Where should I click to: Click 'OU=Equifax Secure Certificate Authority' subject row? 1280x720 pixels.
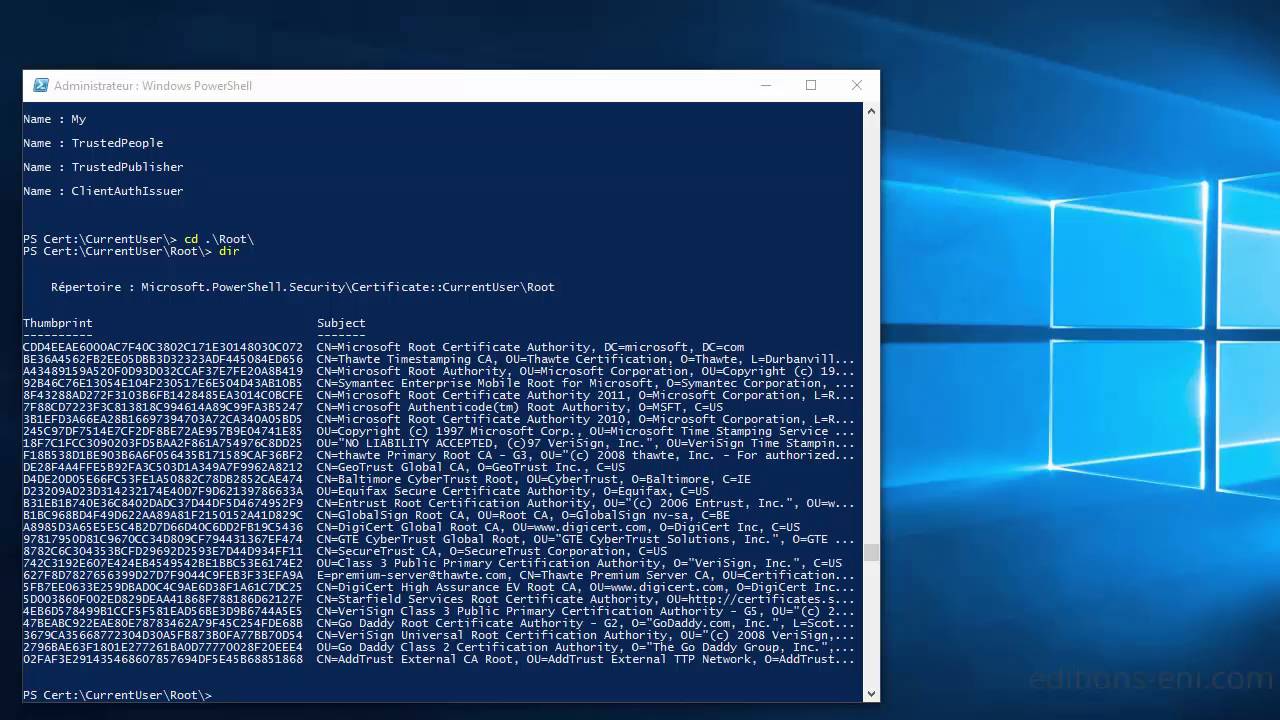coord(513,491)
